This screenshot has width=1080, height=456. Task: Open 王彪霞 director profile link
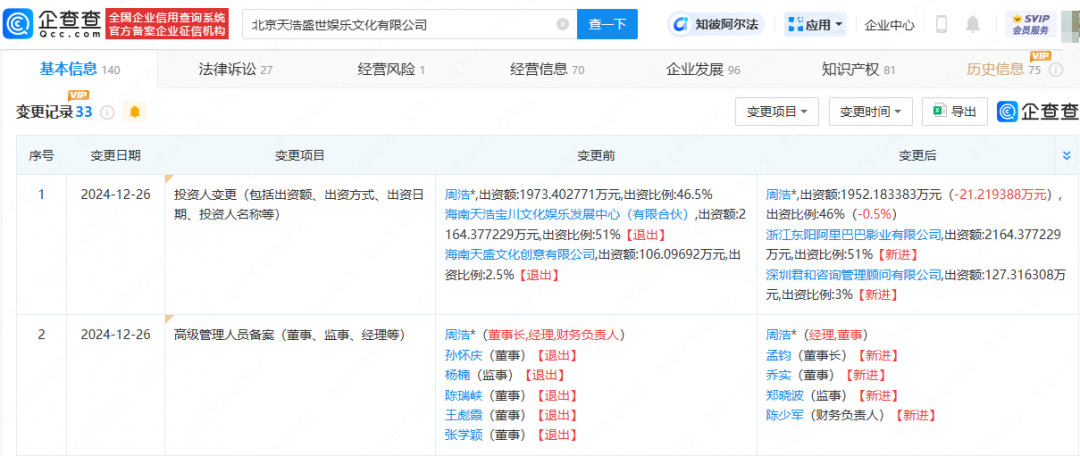(x=463, y=415)
